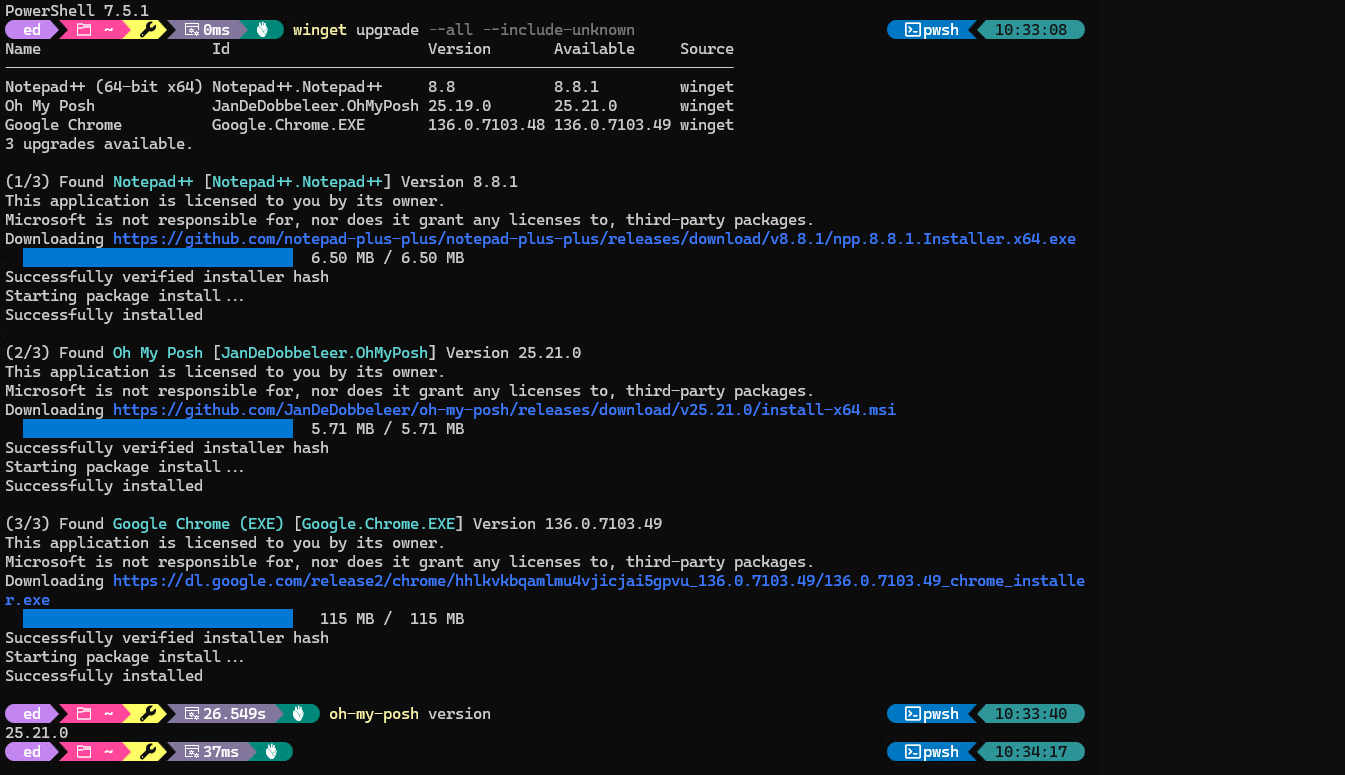The width and height of the screenshot is (1345, 775).
Task: Click pwsh terminal icon next to 10:34:17
Action: (x=912, y=752)
